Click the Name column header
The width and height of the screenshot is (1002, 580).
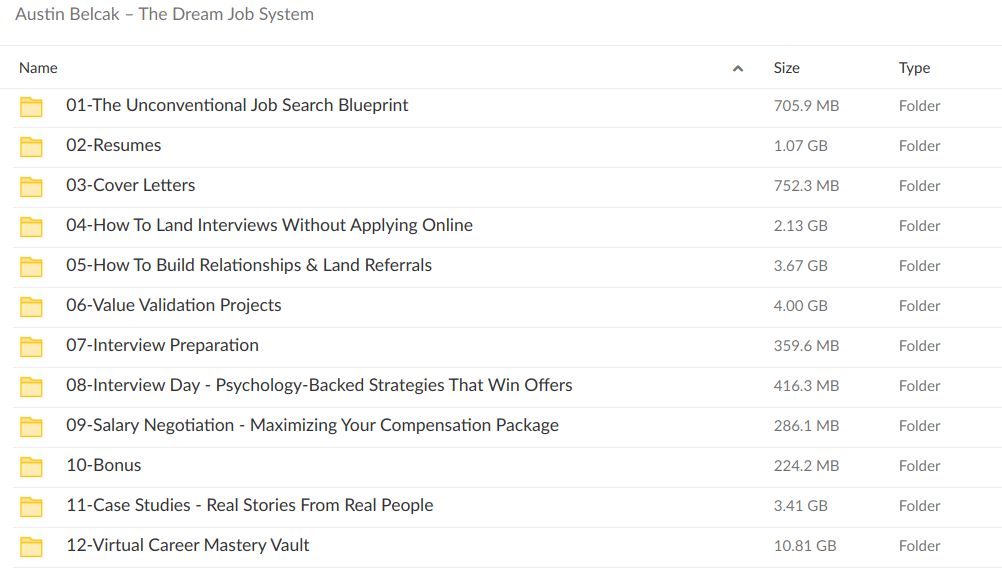coord(38,68)
